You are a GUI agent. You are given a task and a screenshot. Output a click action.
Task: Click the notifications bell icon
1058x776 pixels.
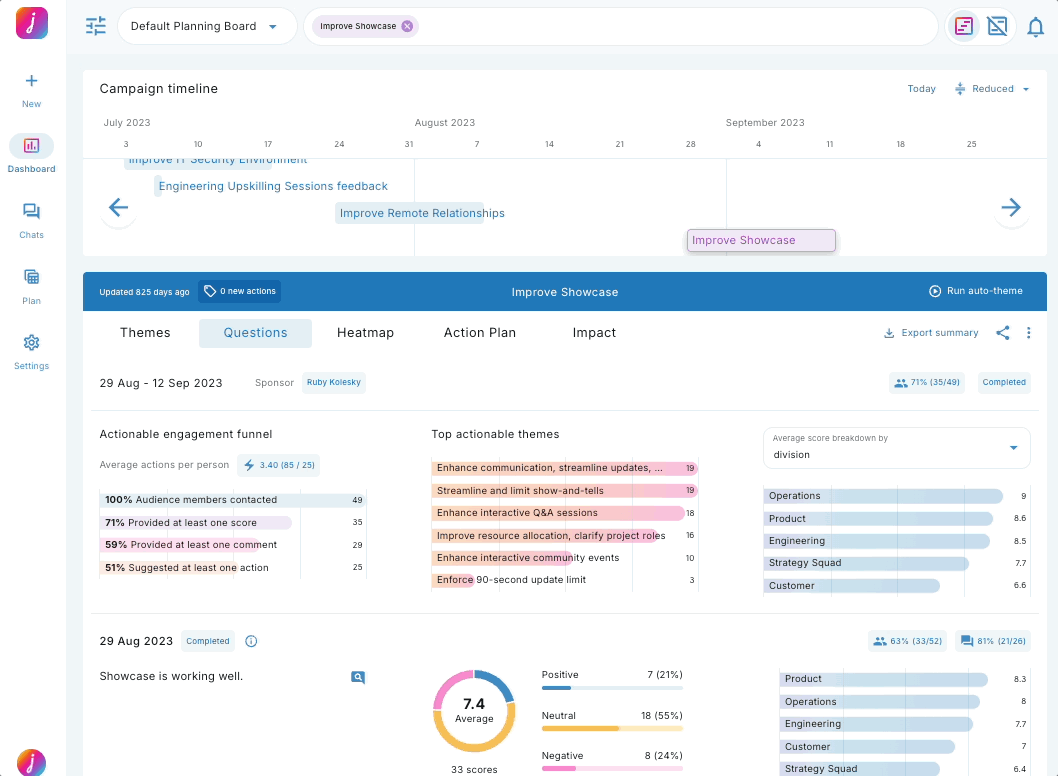1036,27
